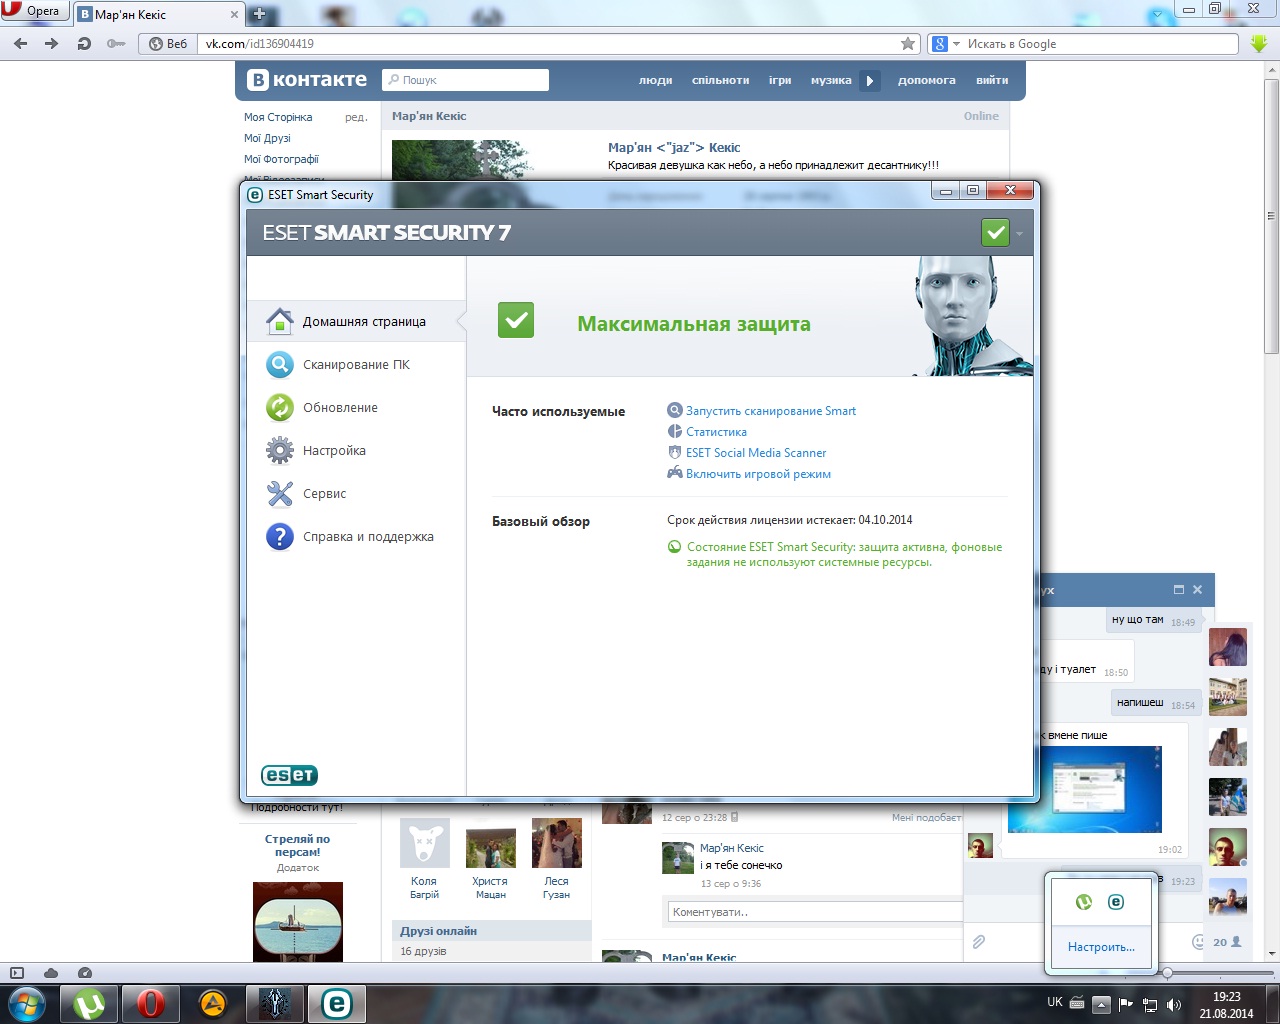Open ESET Social Media Scanner link
This screenshot has height=1024, width=1280.
pyautogui.click(x=756, y=453)
